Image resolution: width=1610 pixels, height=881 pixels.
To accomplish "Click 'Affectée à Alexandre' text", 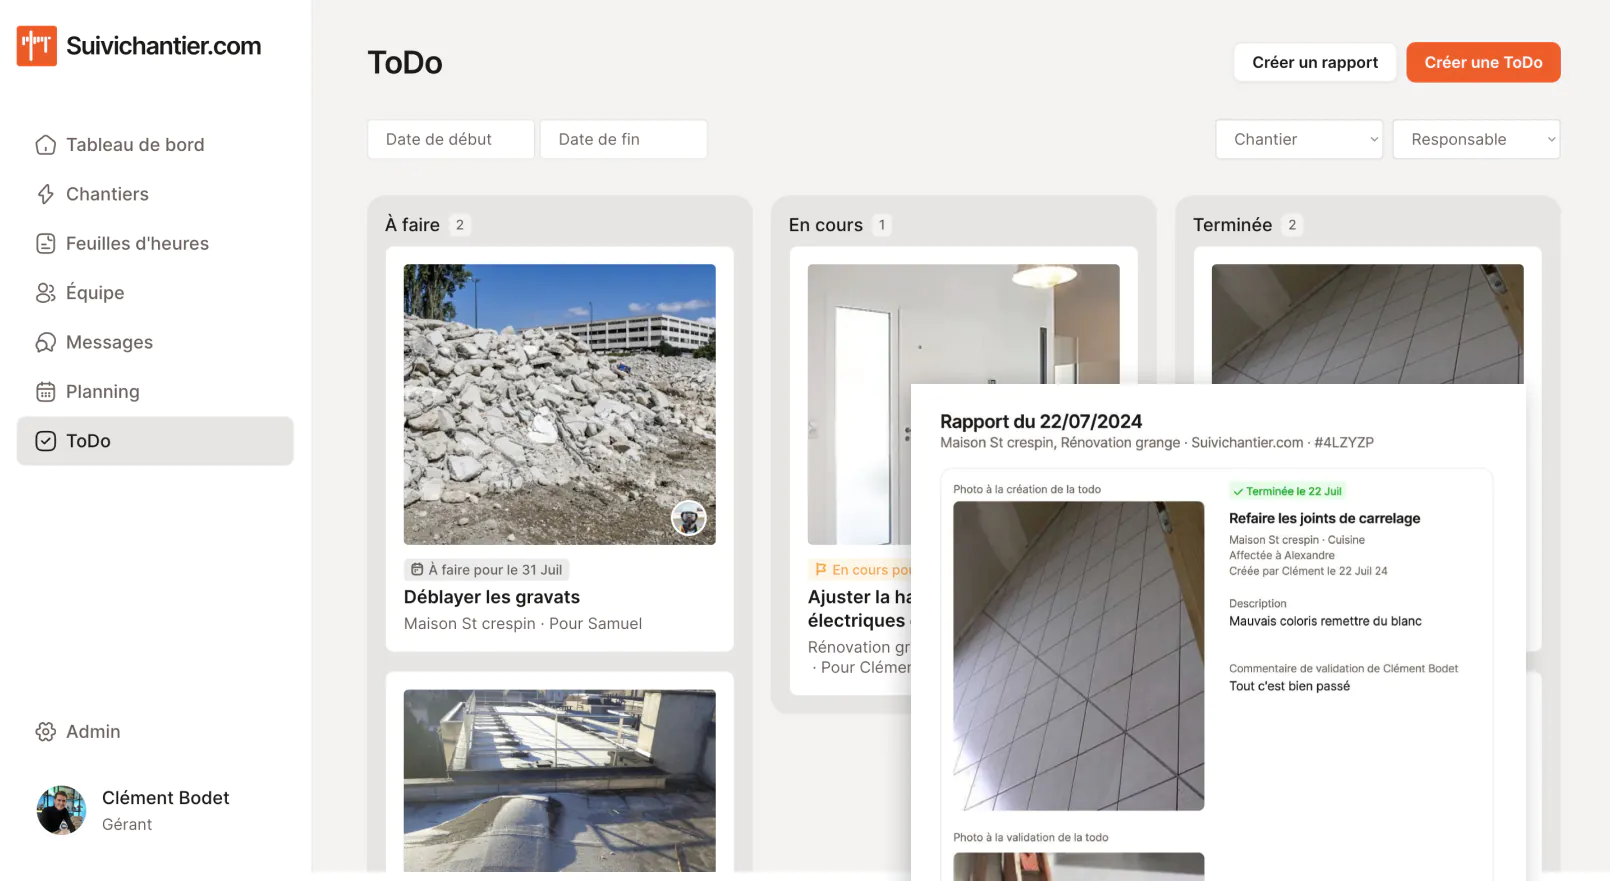I will (1282, 555).
